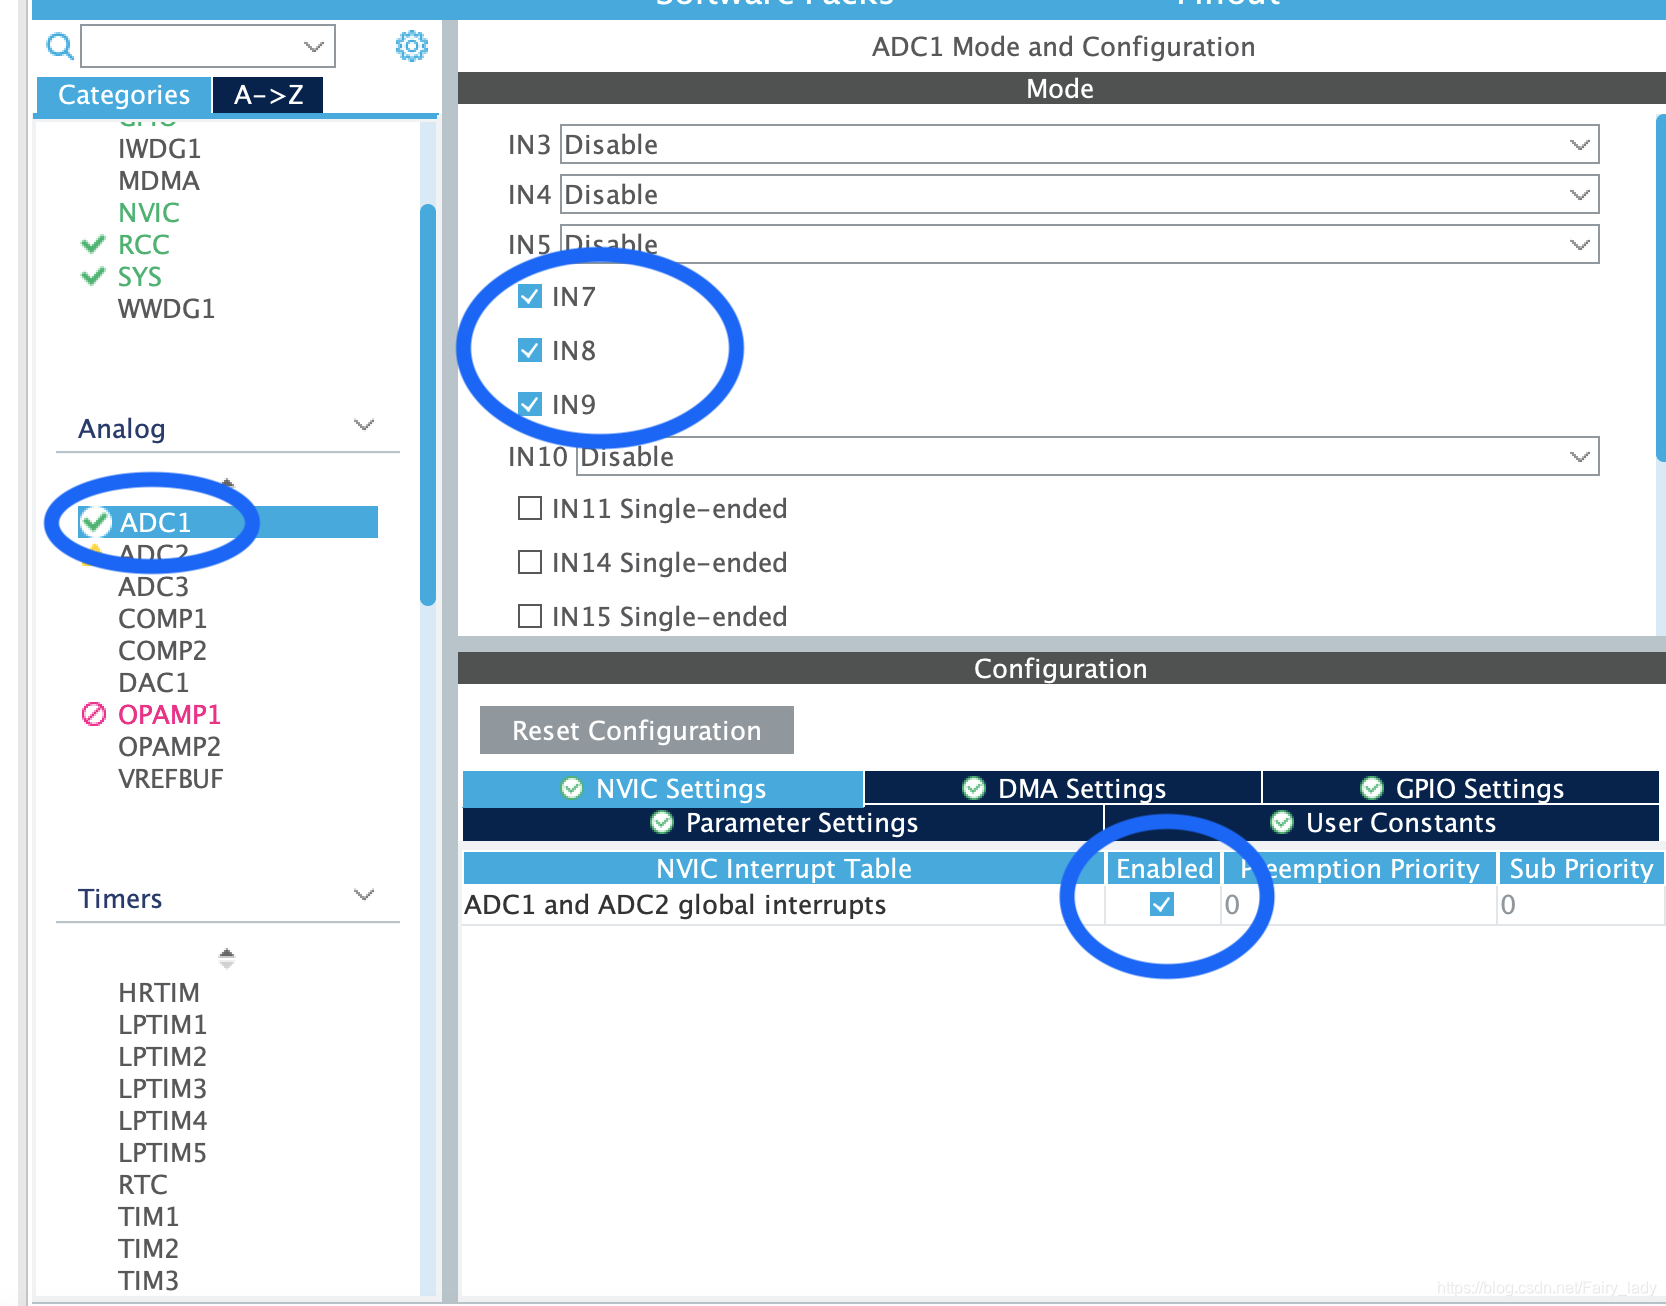
Task: Switch to the Categories tab
Action: click(124, 95)
